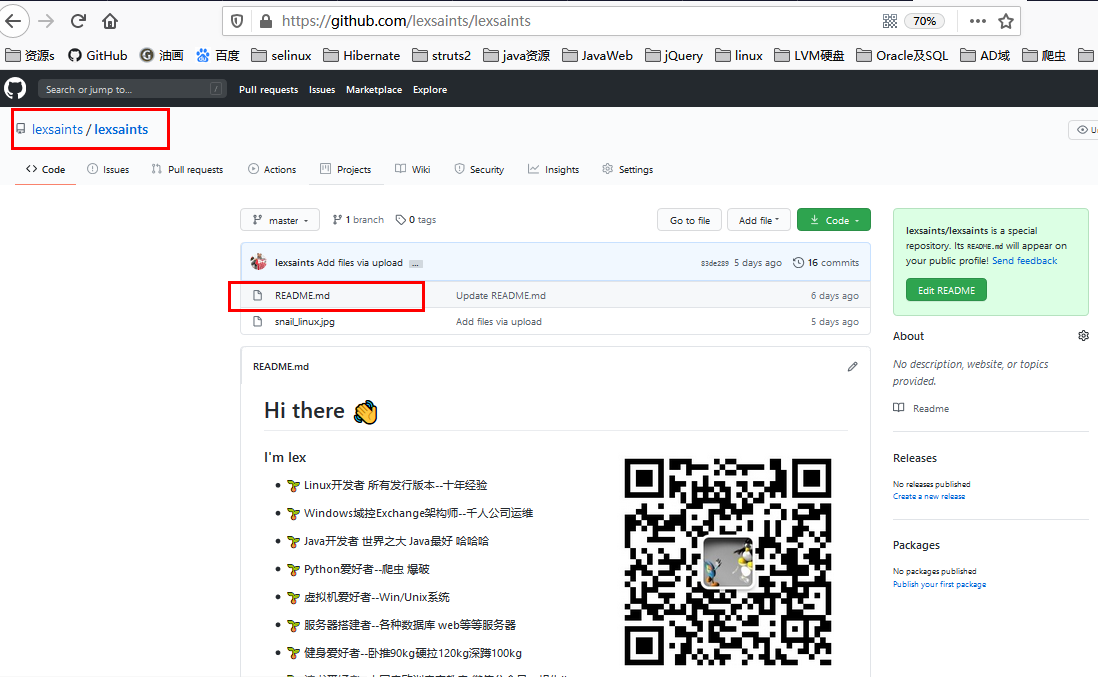Open the Hibernate bookmark folder
1098x677 pixels.
(x=362, y=55)
